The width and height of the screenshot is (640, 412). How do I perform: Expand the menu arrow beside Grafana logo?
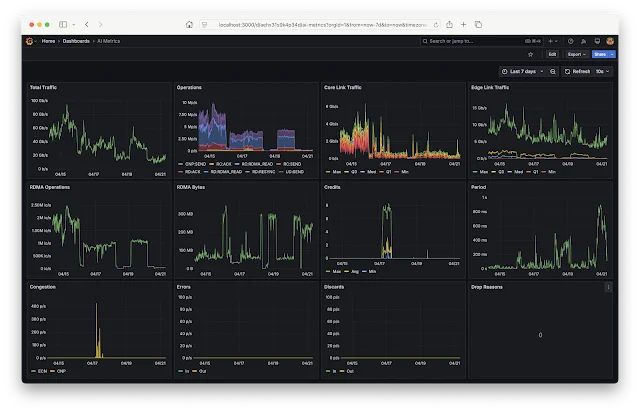click(36, 41)
